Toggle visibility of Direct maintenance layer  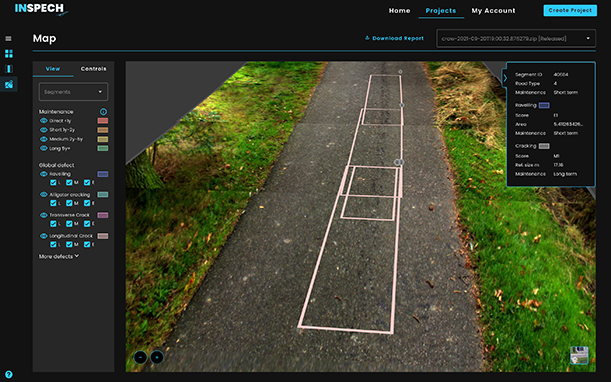(44, 121)
